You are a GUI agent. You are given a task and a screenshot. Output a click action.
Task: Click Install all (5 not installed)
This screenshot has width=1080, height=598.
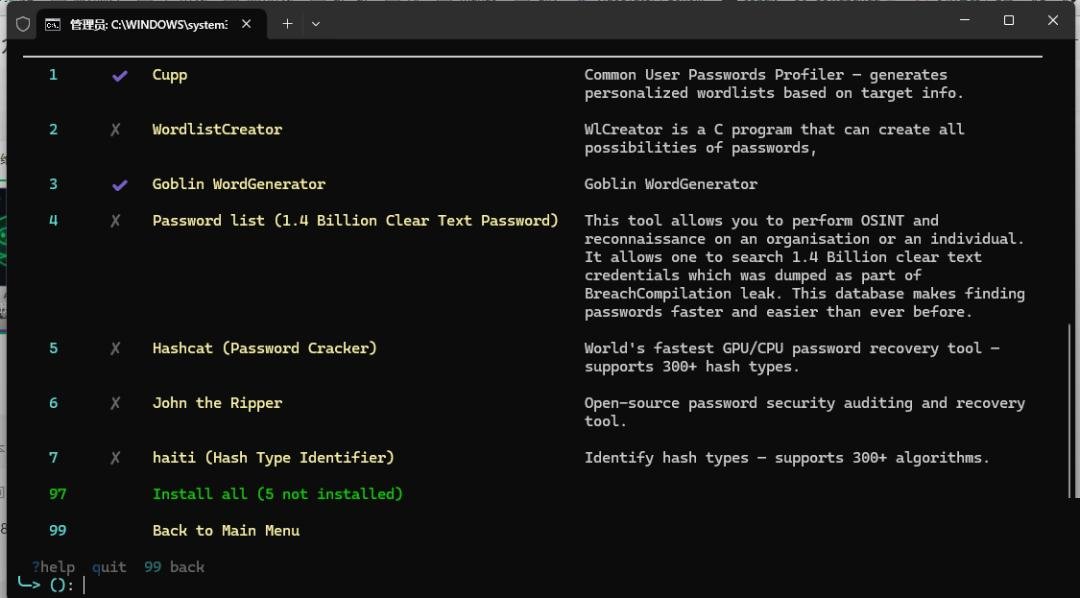(278, 494)
